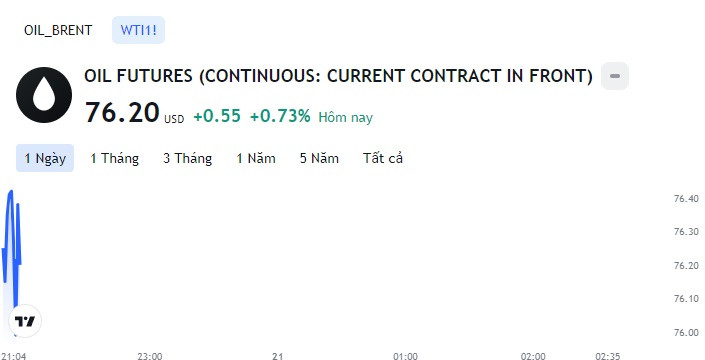This screenshot has height=360, width=705.
Task: Show Tất cả price history
Action: 383,158
